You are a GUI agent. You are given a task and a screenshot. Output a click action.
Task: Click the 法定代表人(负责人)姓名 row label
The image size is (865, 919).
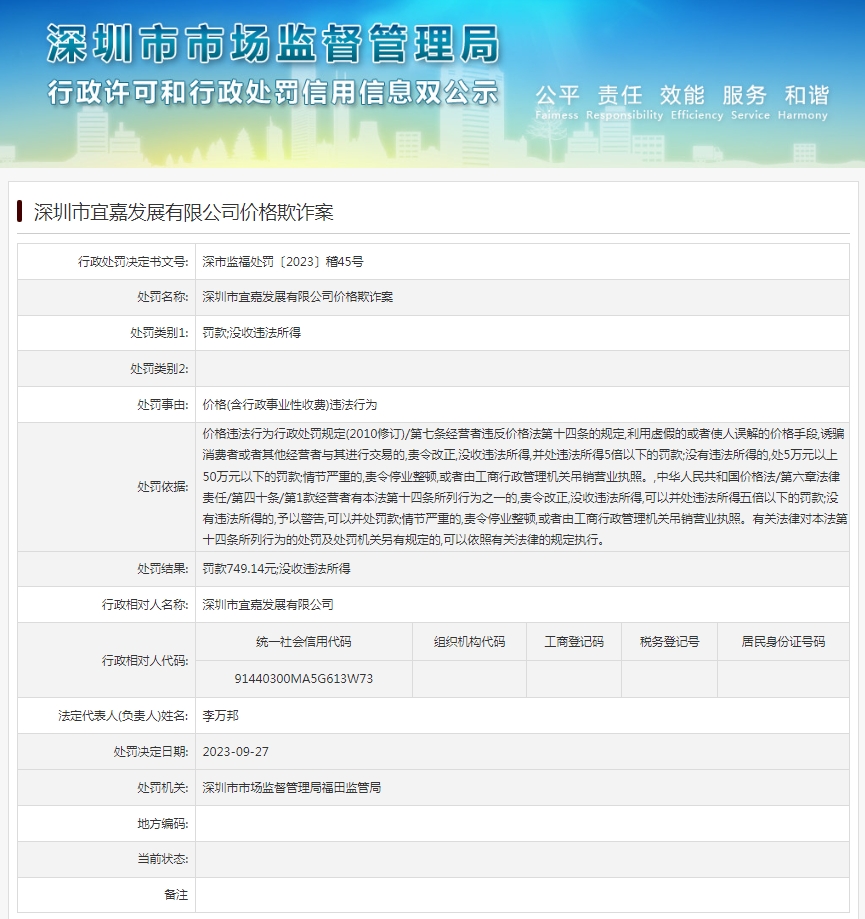pos(123,716)
